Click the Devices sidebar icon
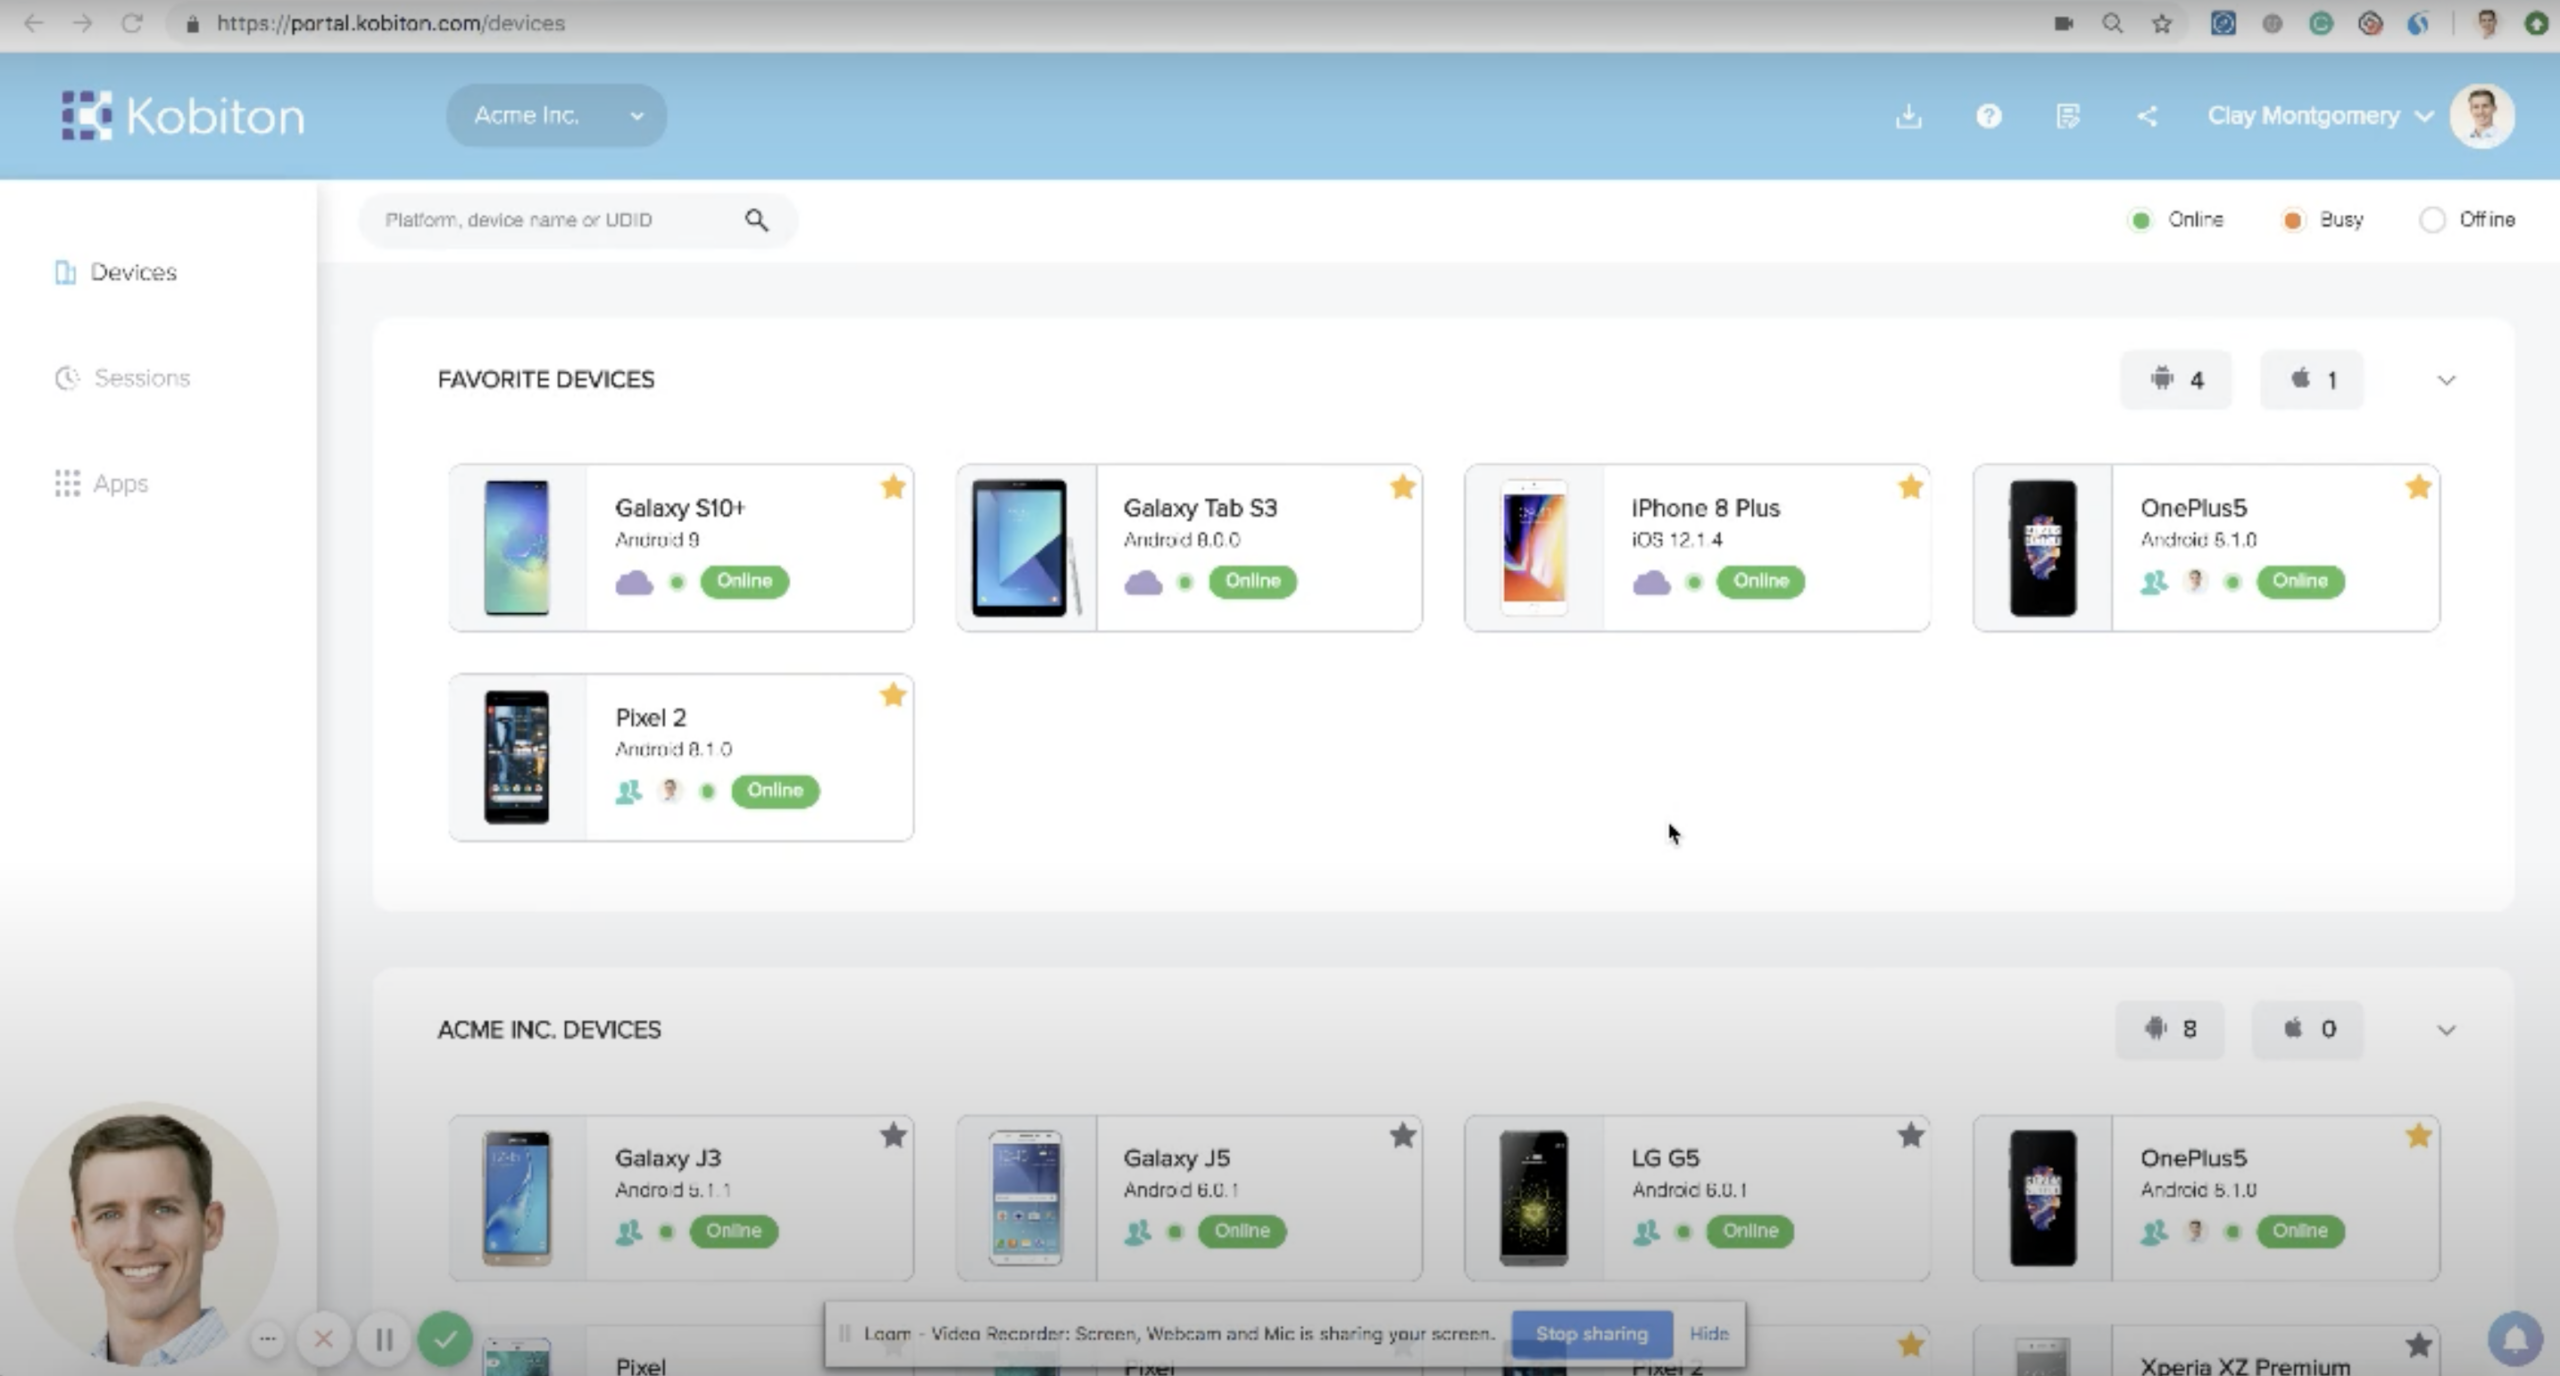The image size is (2560, 1376). [64, 271]
